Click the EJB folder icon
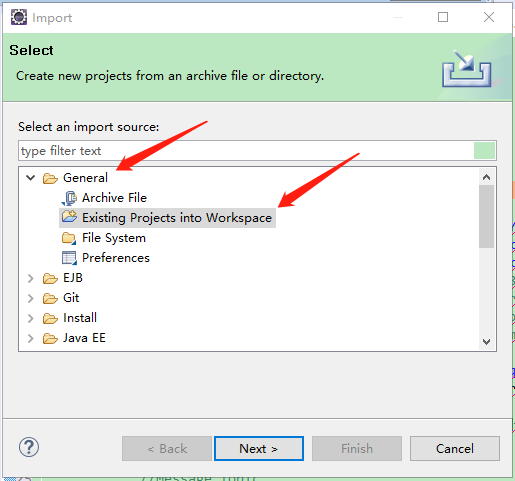Screen dimensions: 515x481 [x=50, y=278]
